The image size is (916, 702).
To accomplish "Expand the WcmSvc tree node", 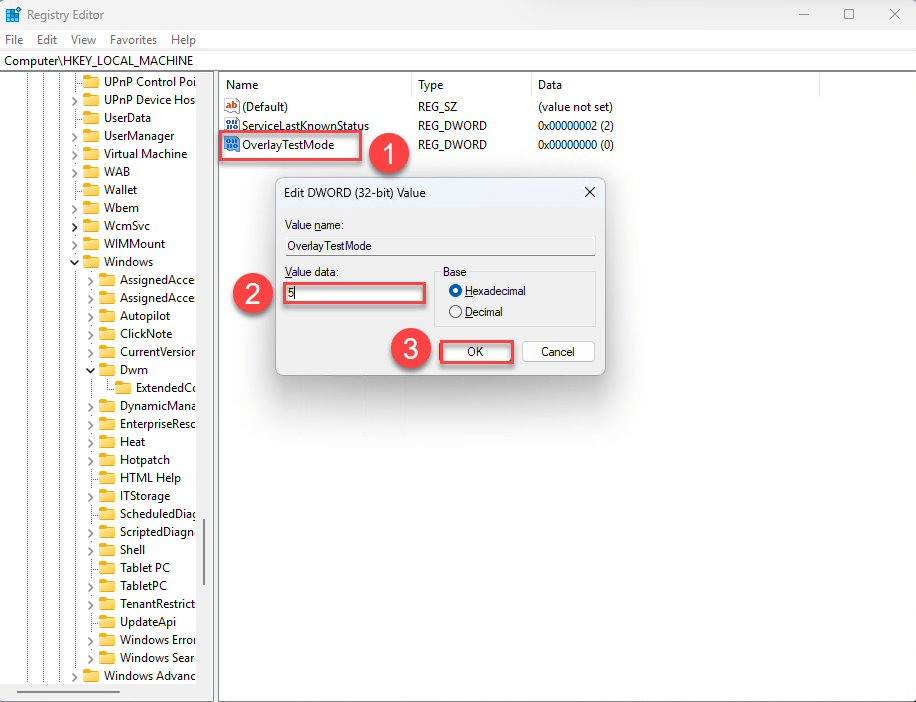I will tap(75, 227).
